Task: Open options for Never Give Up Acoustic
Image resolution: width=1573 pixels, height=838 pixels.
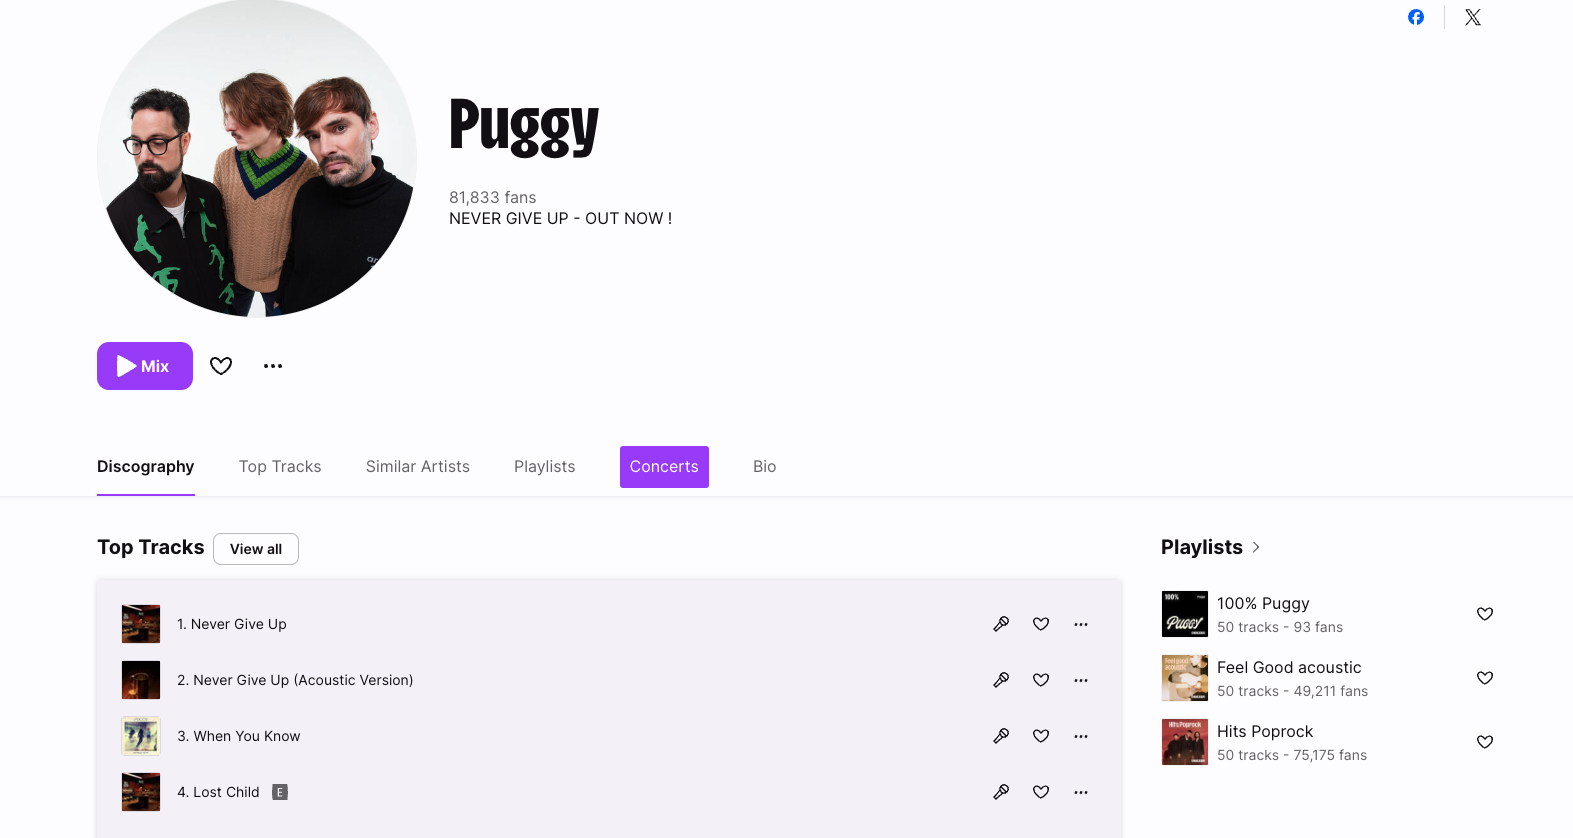Action: pyautogui.click(x=1081, y=680)
